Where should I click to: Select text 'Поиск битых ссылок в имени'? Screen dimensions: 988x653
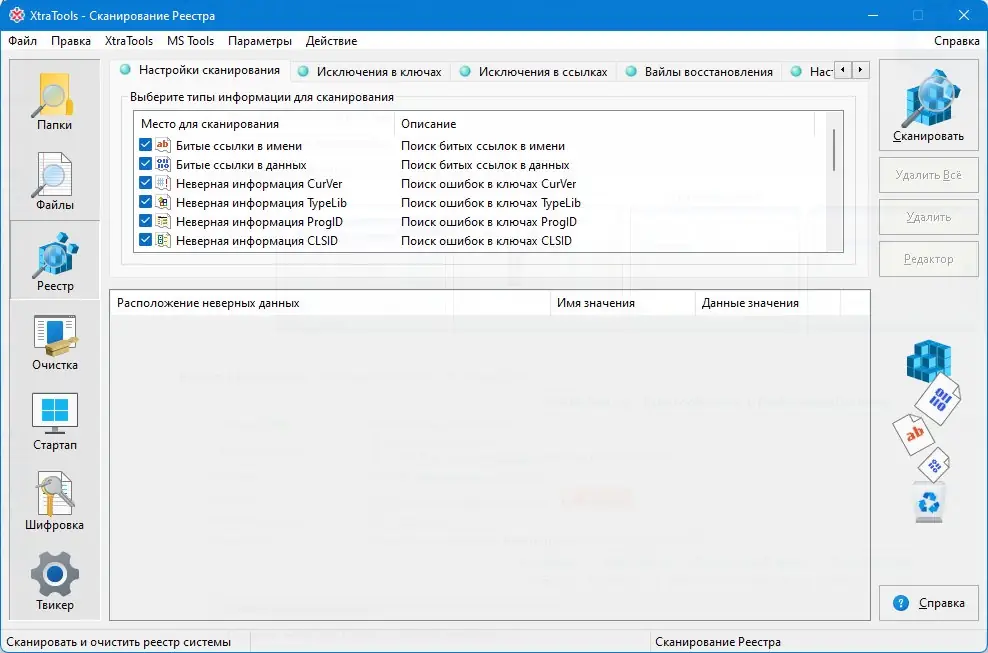click(483, 146)
